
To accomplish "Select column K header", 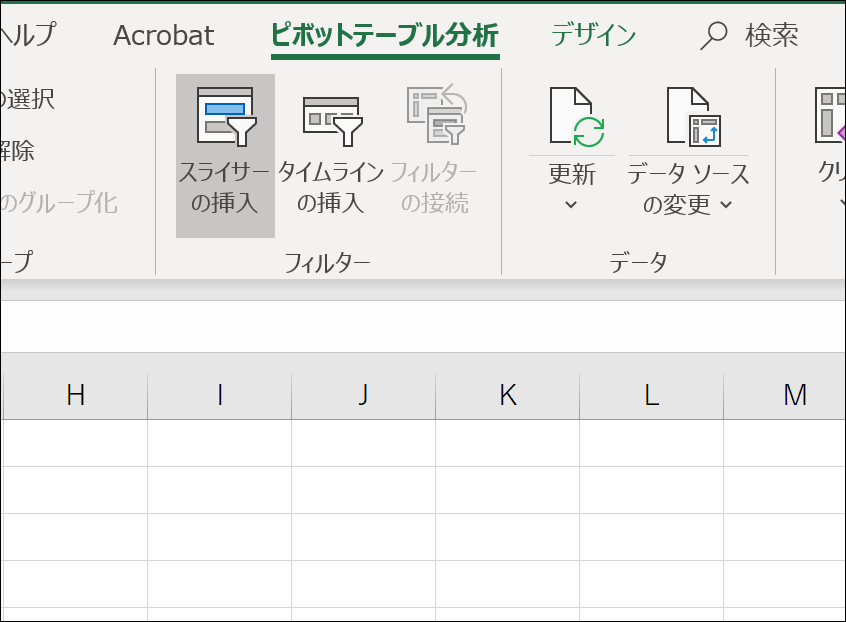I will [x=508, y=395].
